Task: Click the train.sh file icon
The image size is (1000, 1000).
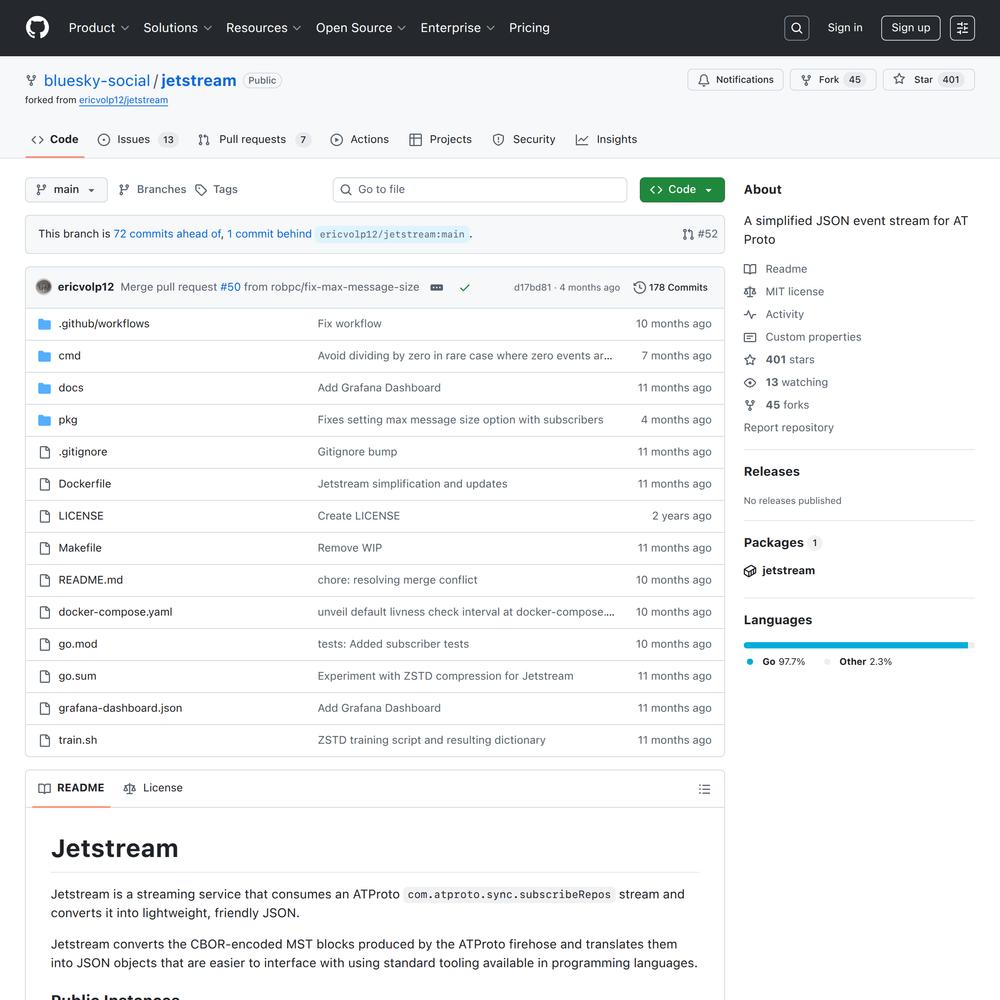Action: click(45, 740)
